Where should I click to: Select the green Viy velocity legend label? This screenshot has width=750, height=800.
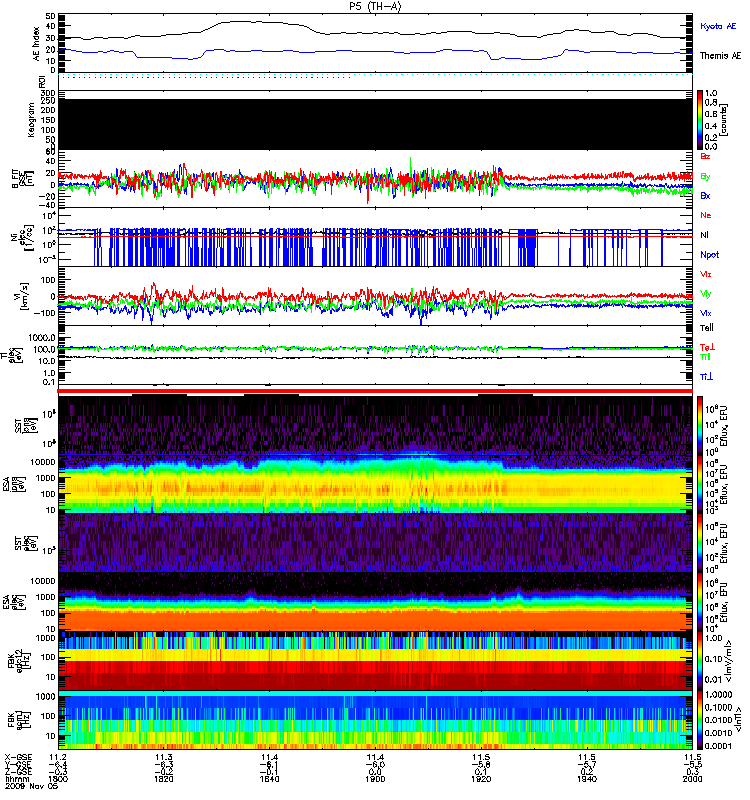(706, 294)
